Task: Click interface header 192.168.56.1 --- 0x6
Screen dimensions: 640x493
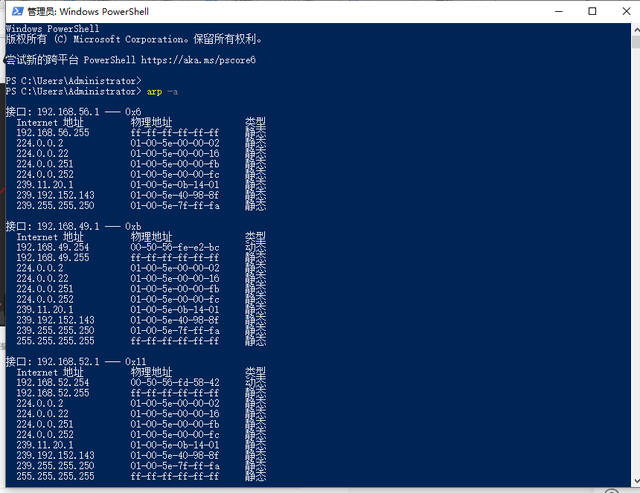Action: coord(73,112)
